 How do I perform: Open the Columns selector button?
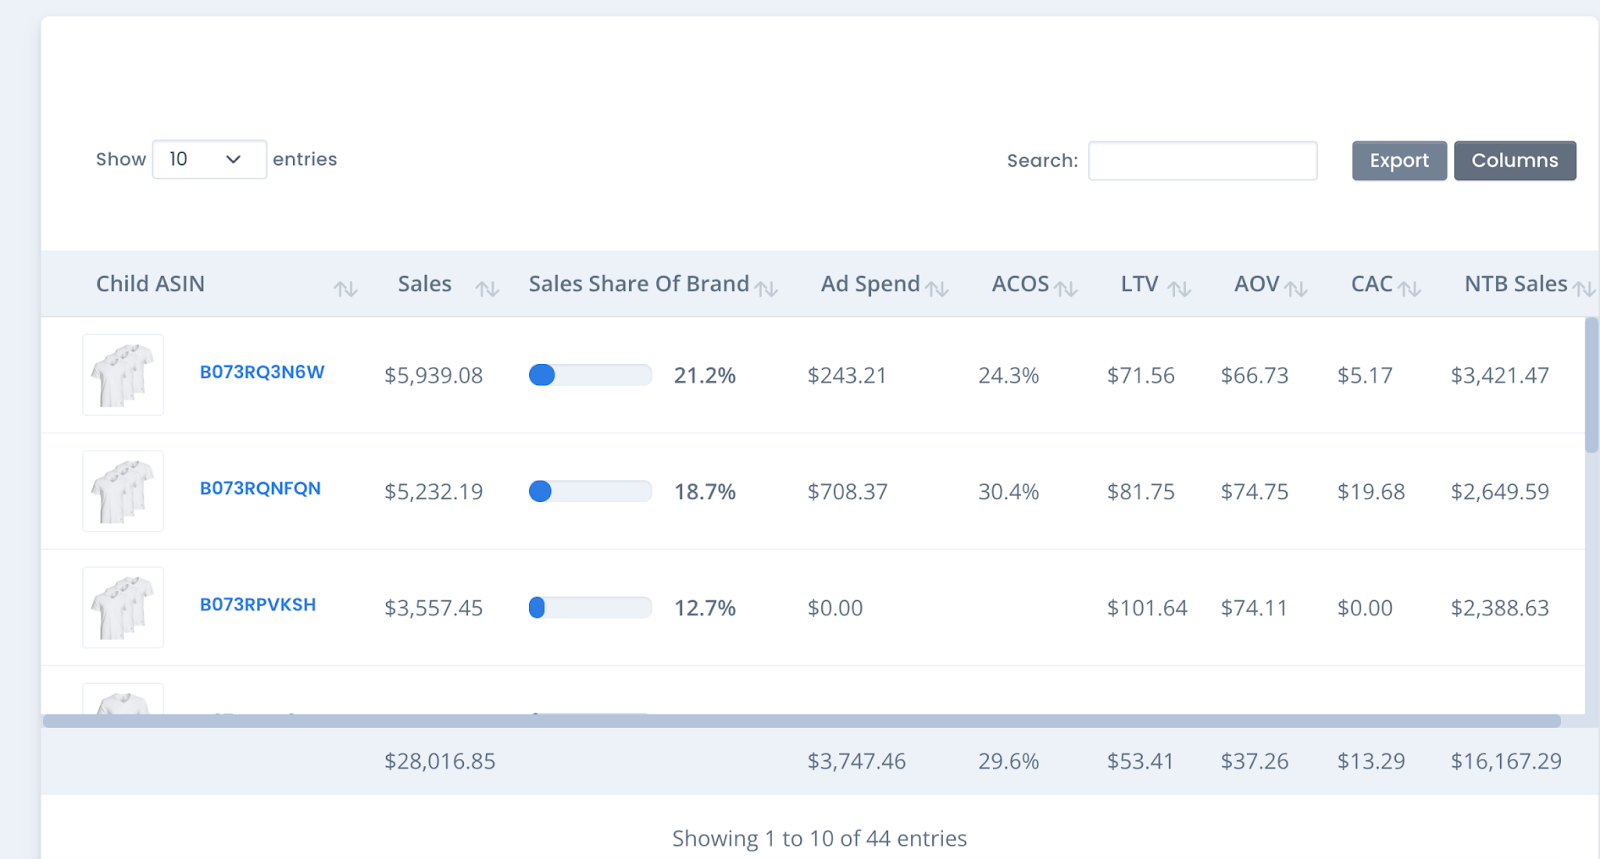pyautogui.click(x=1514, y=161)
